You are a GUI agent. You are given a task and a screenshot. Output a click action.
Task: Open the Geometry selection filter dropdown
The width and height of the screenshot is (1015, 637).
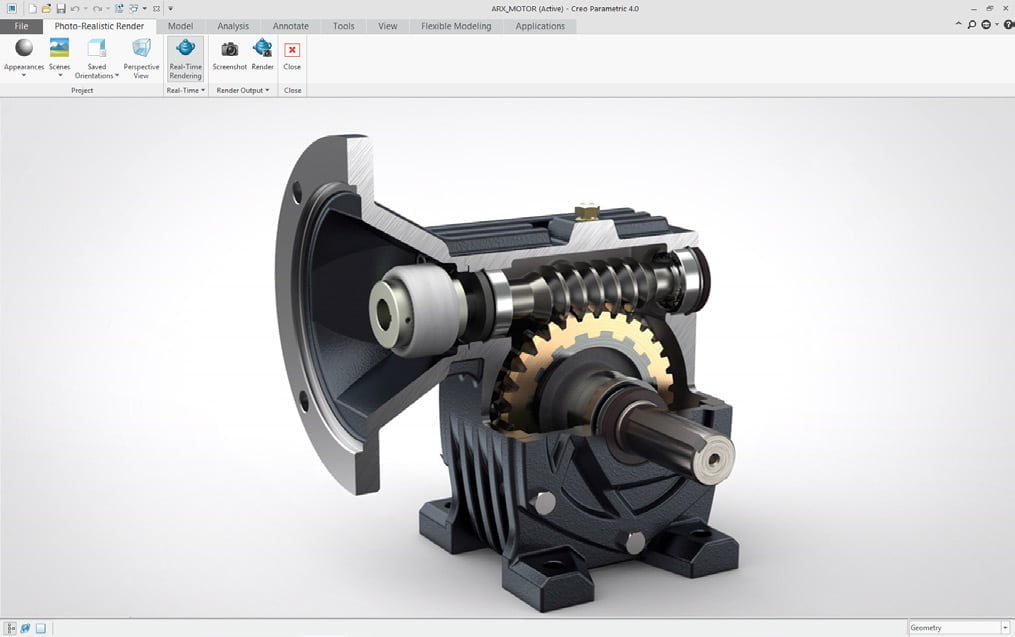click(x=1004, y=628)
